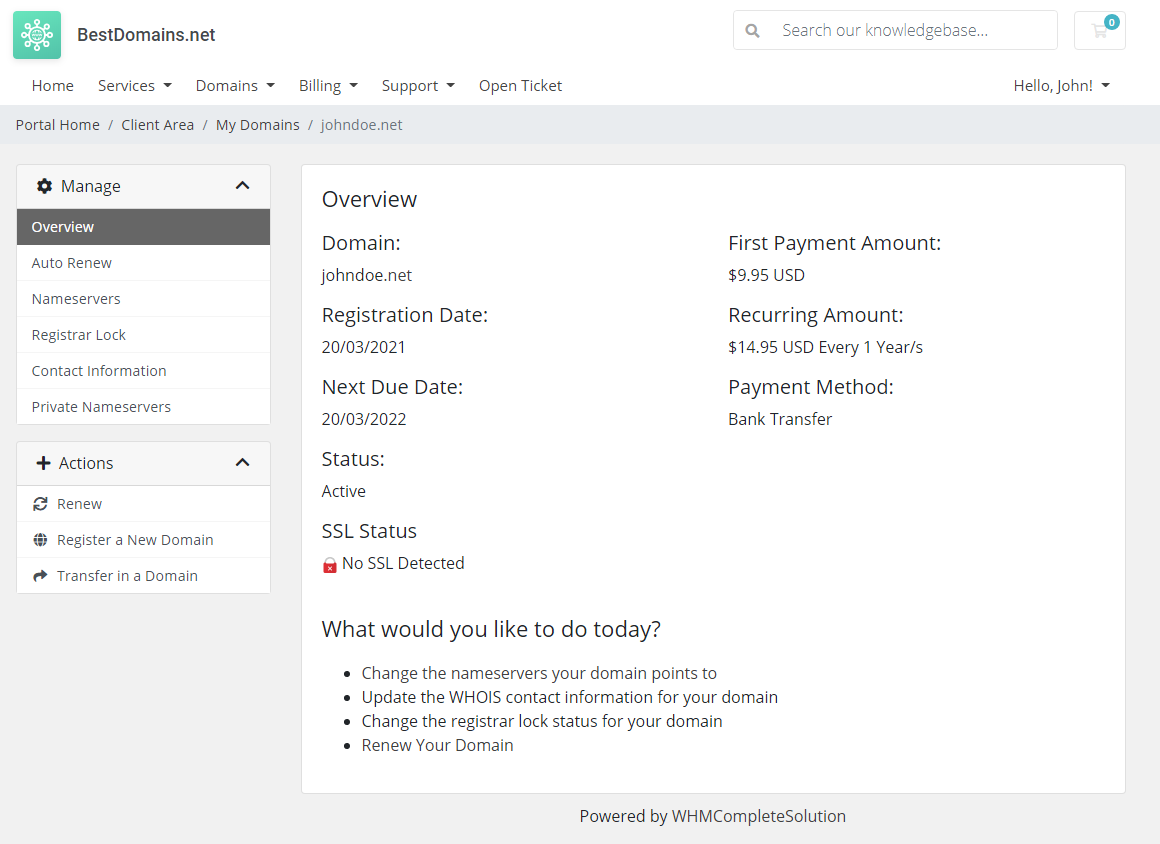Image resolution: width=1160 pixels, height=844 pixels.
Task: Collapse the Manage panel chevron
Action: point(242,186)
